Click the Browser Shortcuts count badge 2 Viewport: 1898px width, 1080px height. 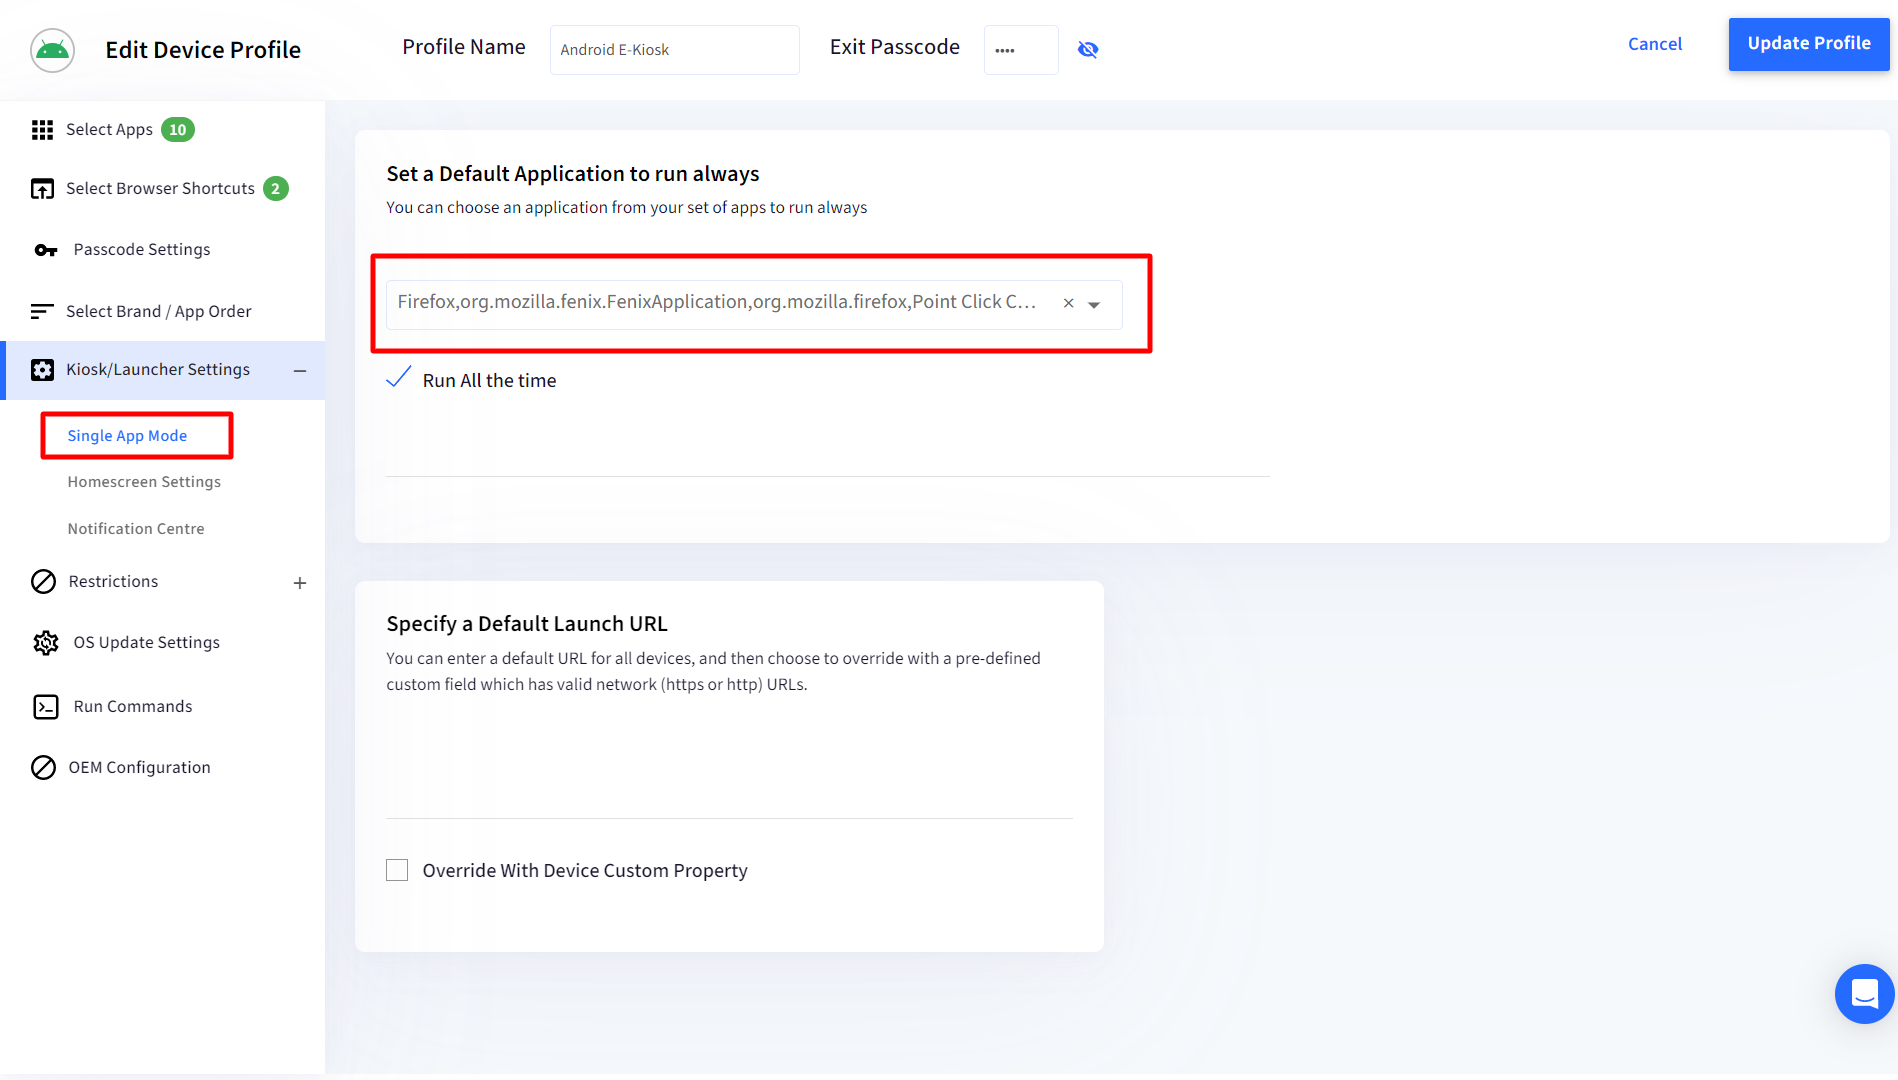[276, 189]
